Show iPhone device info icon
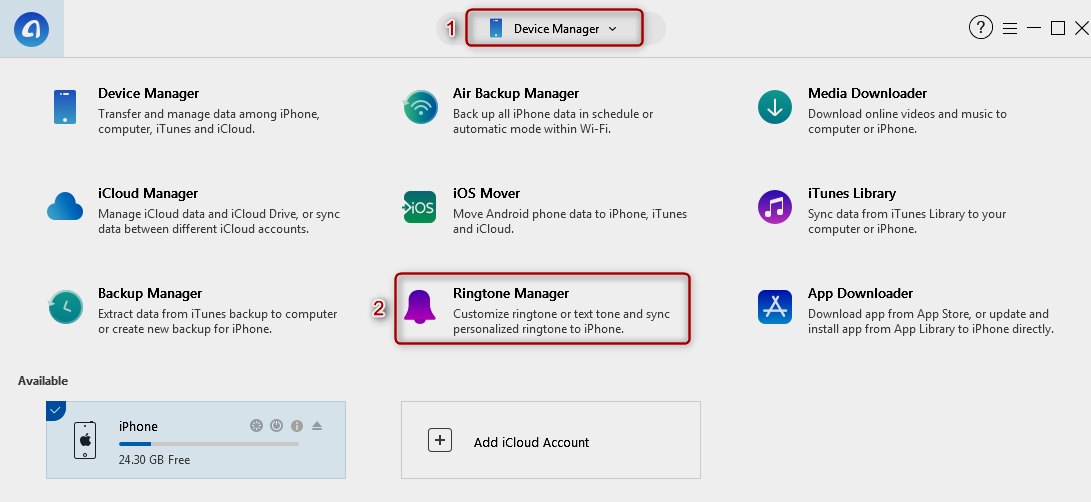This screenshot has height=502, width=1091. click(x=297, y=425)
